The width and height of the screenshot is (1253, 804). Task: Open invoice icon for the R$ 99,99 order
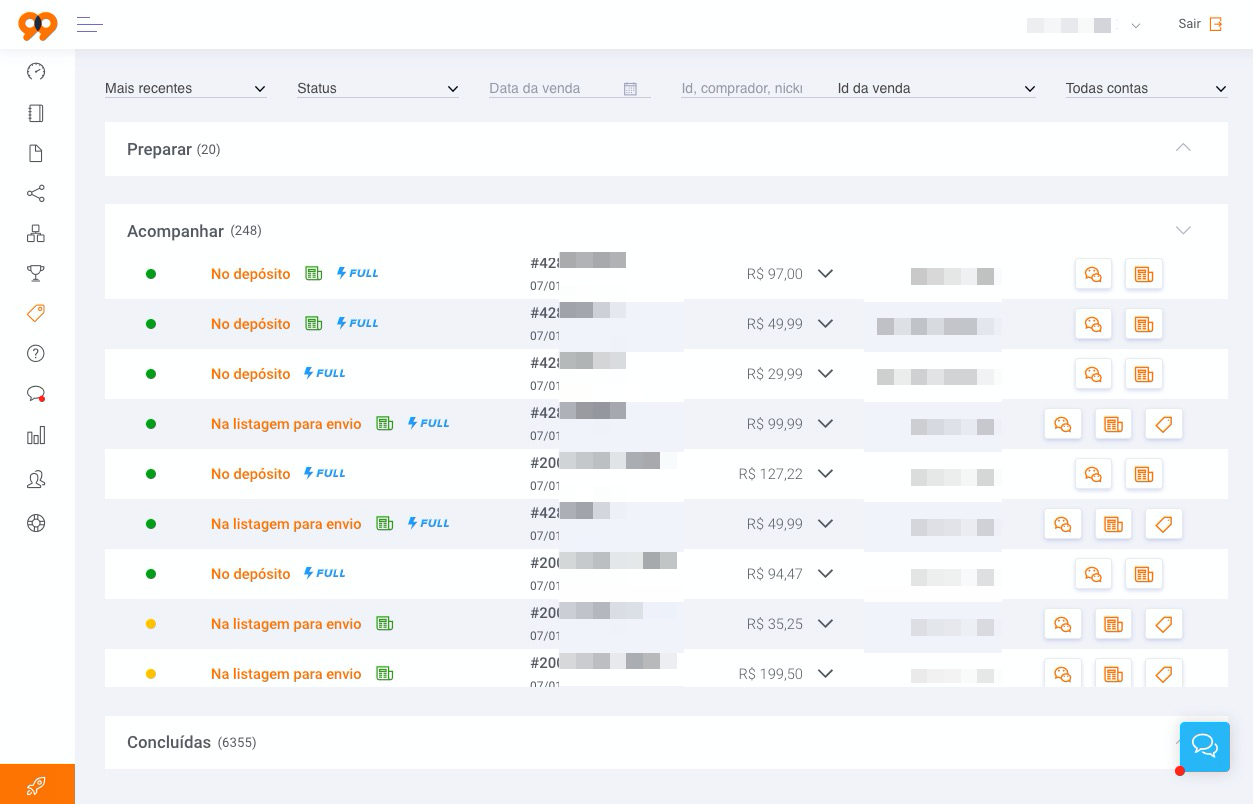(1113, 424)
